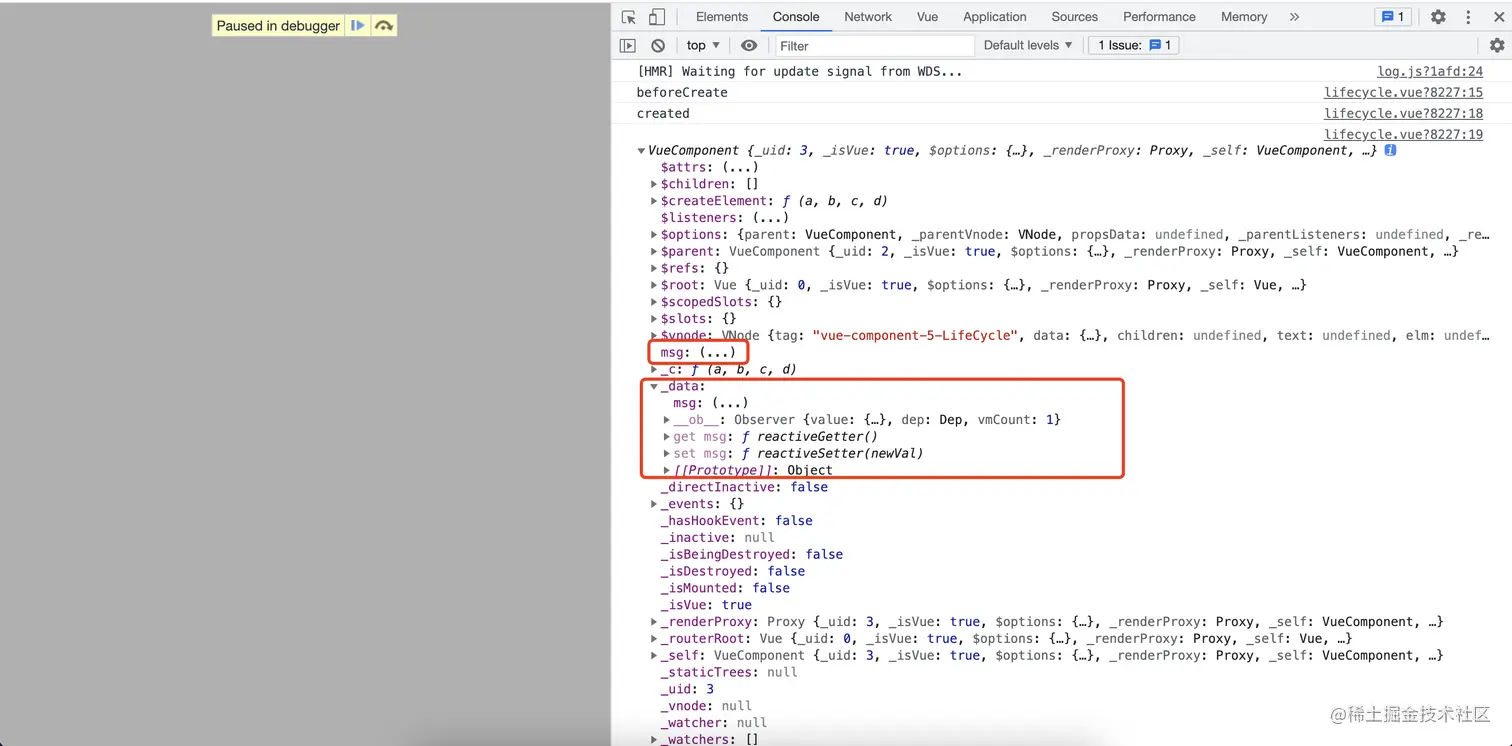This screenshot has height=746, width=1512.
Task: Select the _staticTrees: null property
Action: coord(729,672)
